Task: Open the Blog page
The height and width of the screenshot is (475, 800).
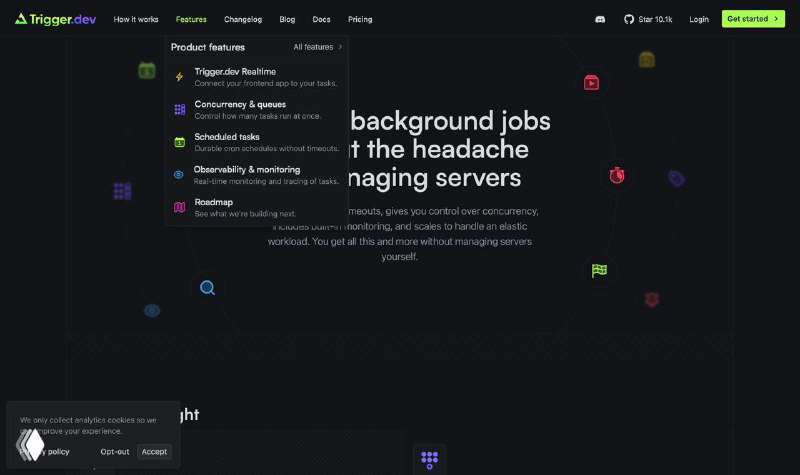Action: 287,19
